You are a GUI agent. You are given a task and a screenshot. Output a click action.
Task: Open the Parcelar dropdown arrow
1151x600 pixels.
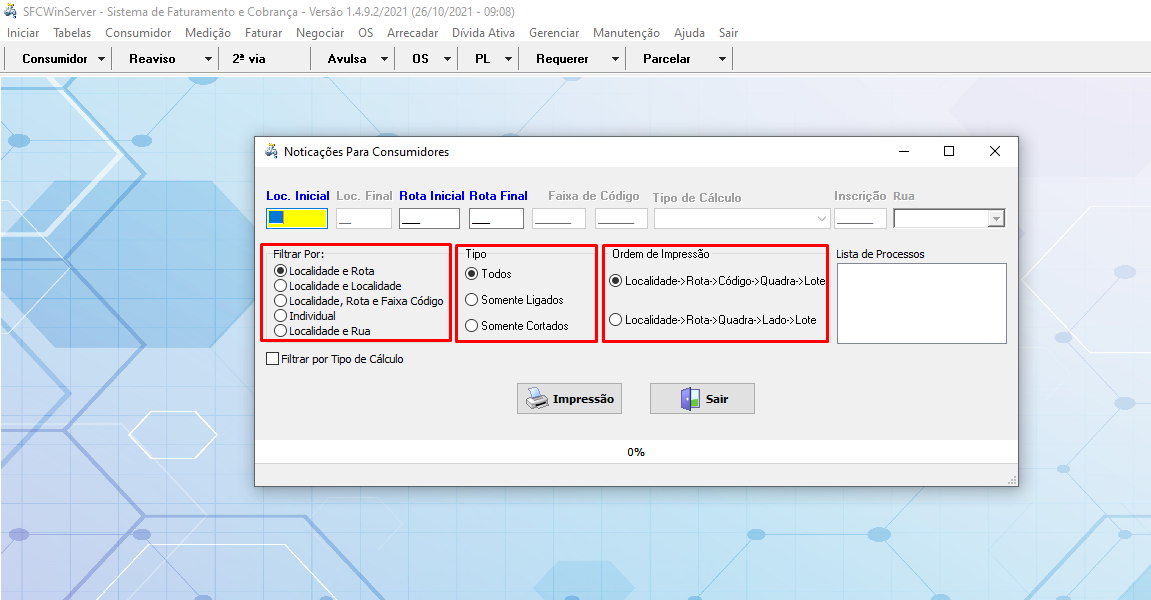(722, 59)
